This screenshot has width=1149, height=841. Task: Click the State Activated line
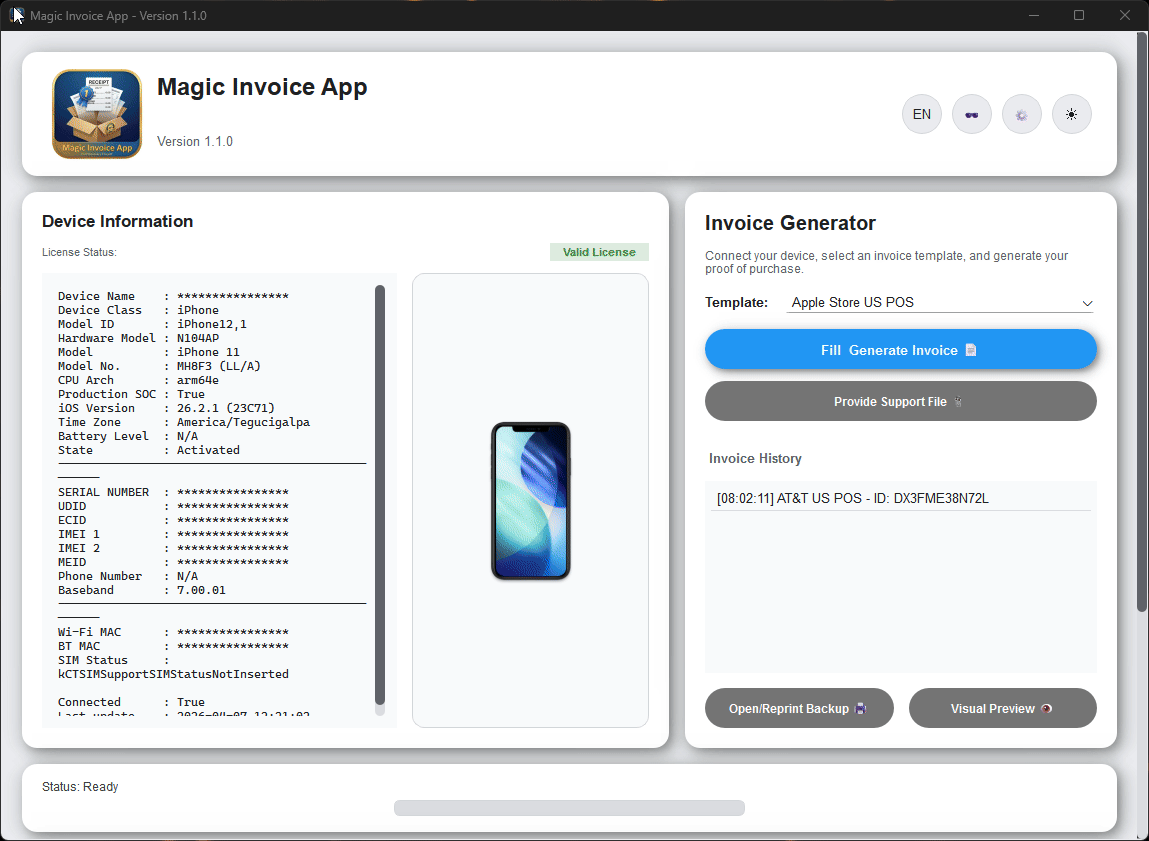click(x=149, y=450)
